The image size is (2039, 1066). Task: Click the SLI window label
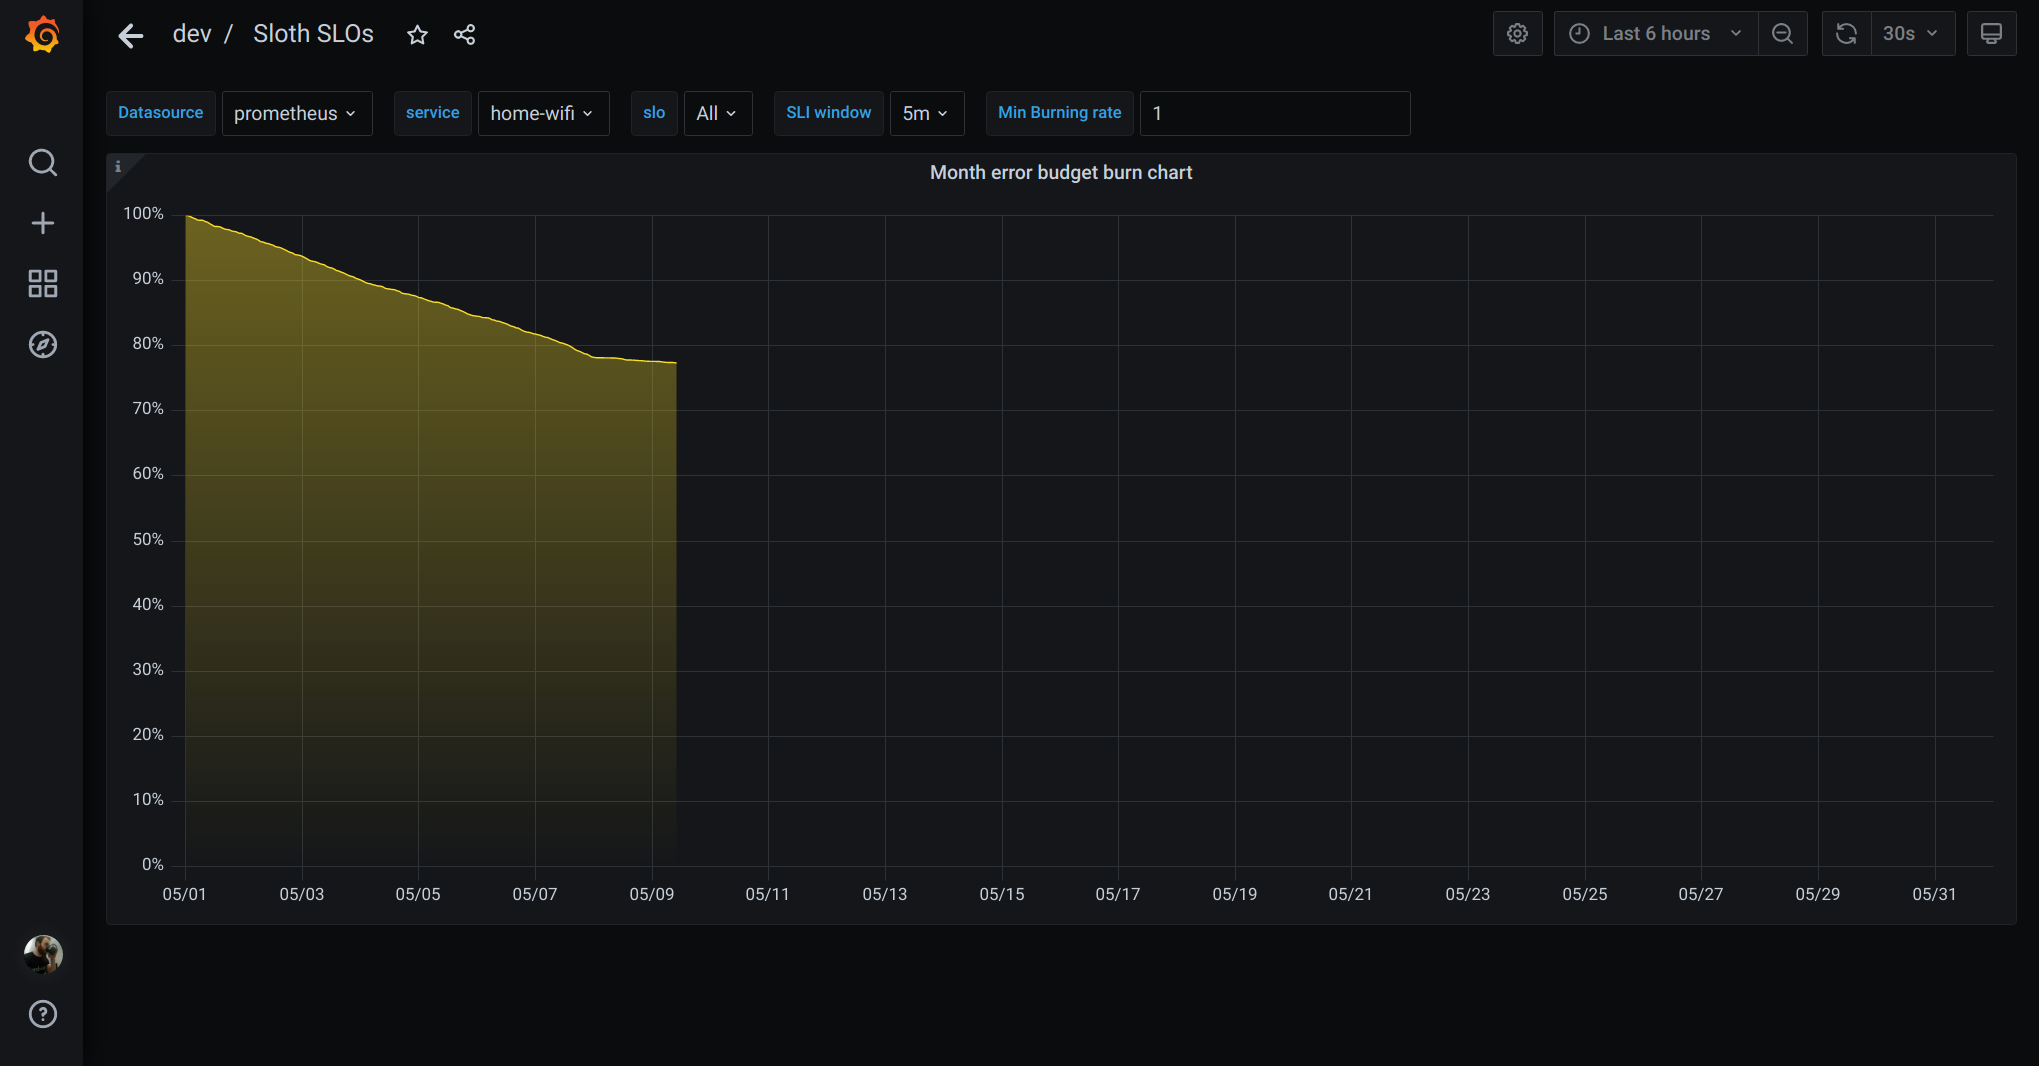pyautogui.click(x=828, y=113)
